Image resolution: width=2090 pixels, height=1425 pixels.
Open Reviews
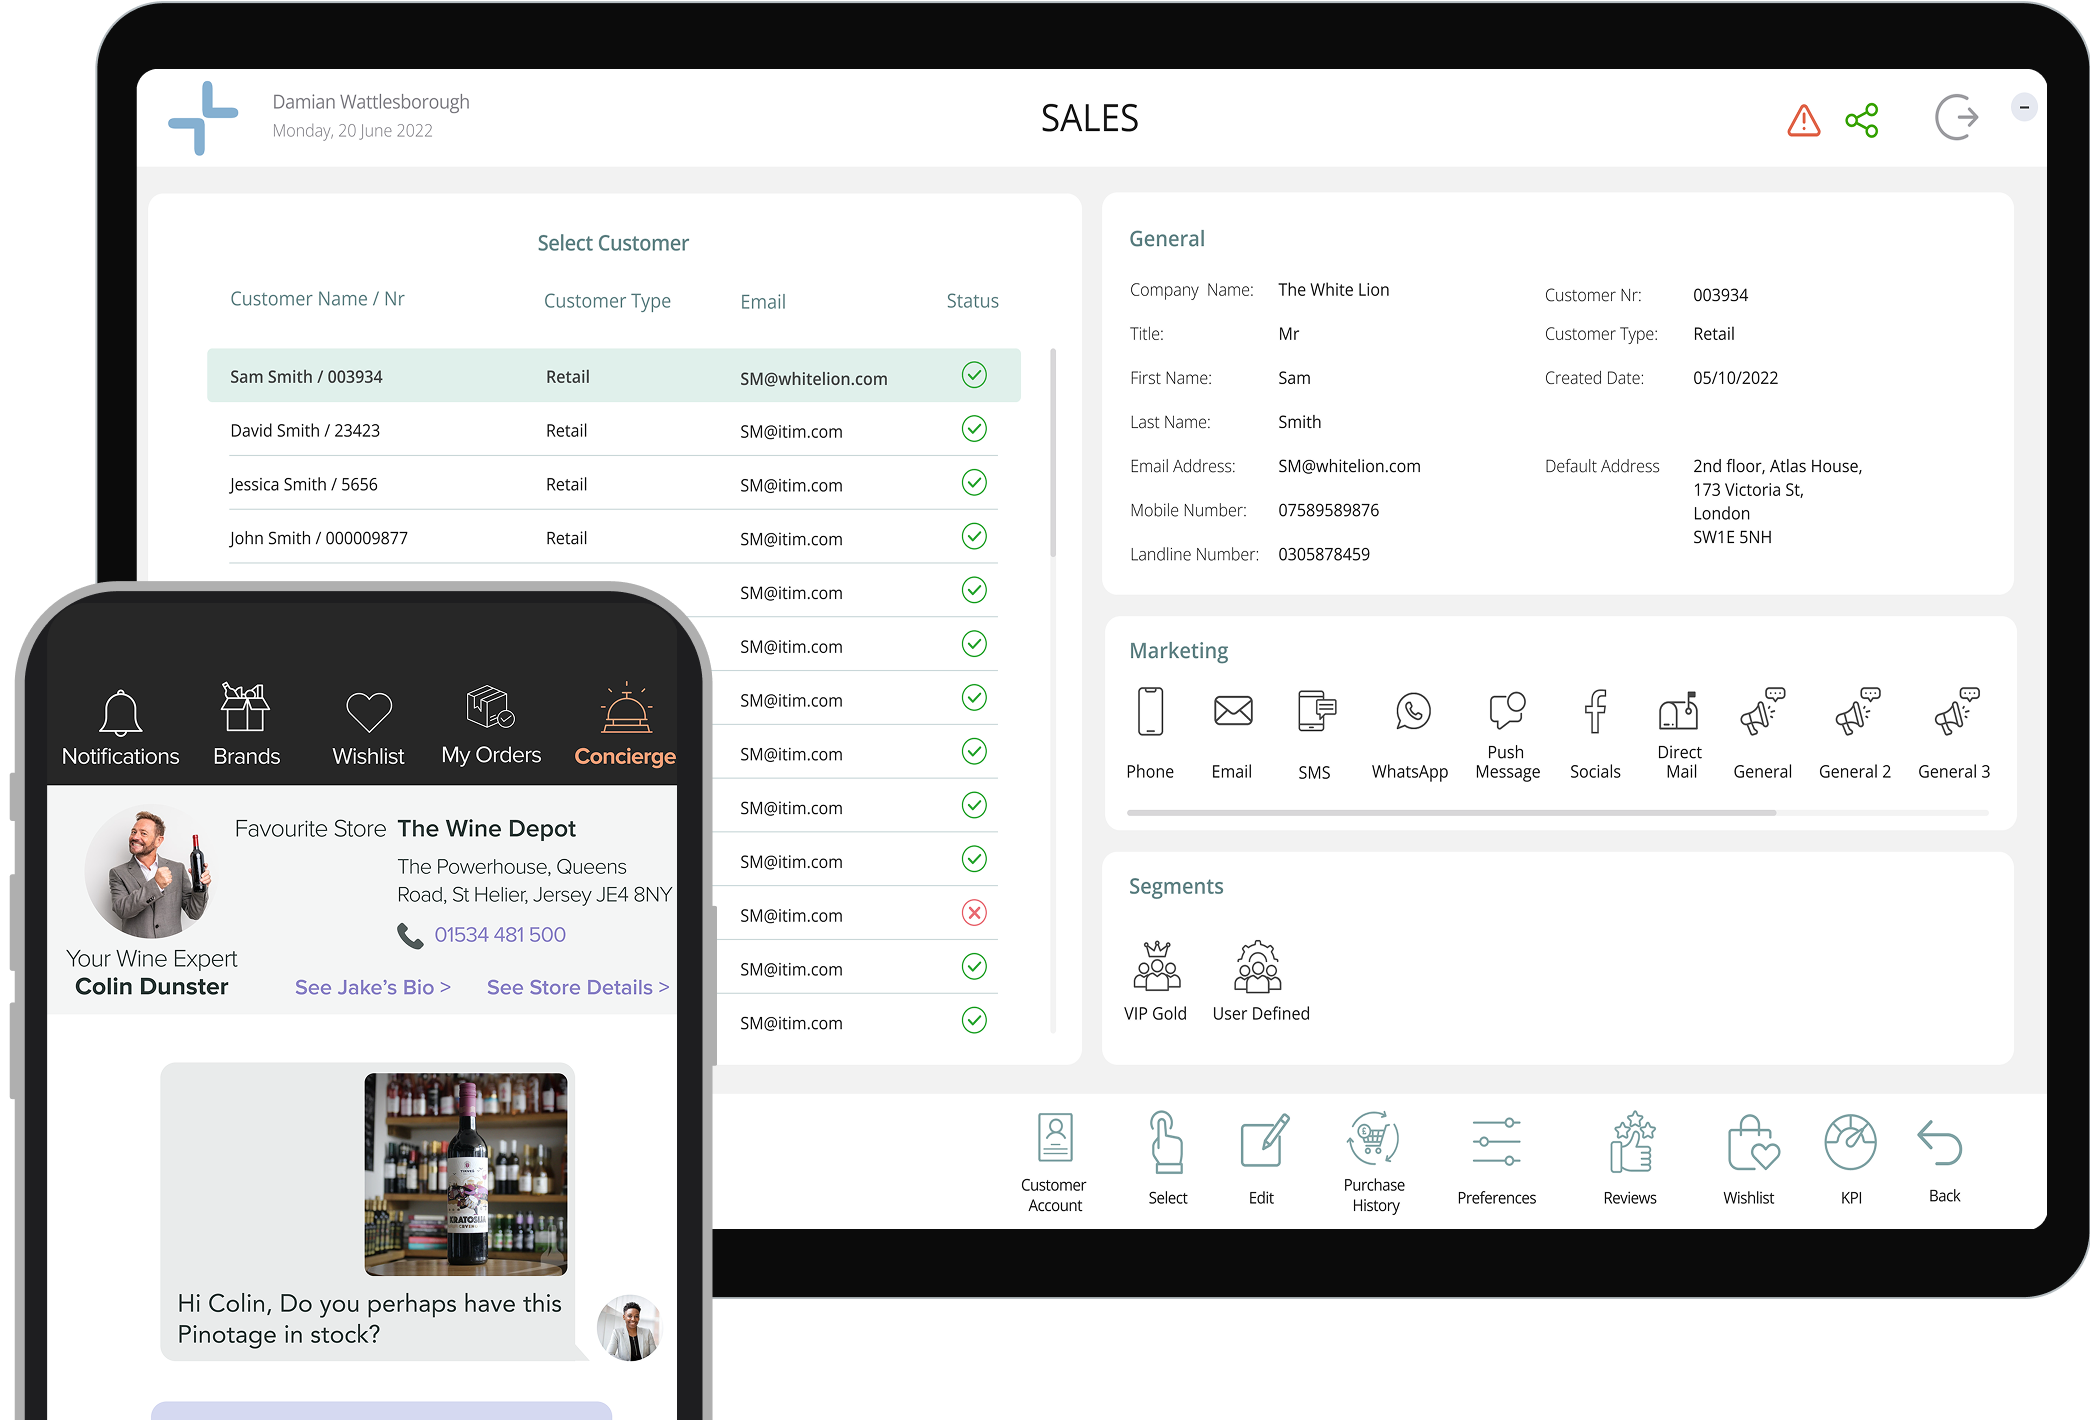1631,1158
